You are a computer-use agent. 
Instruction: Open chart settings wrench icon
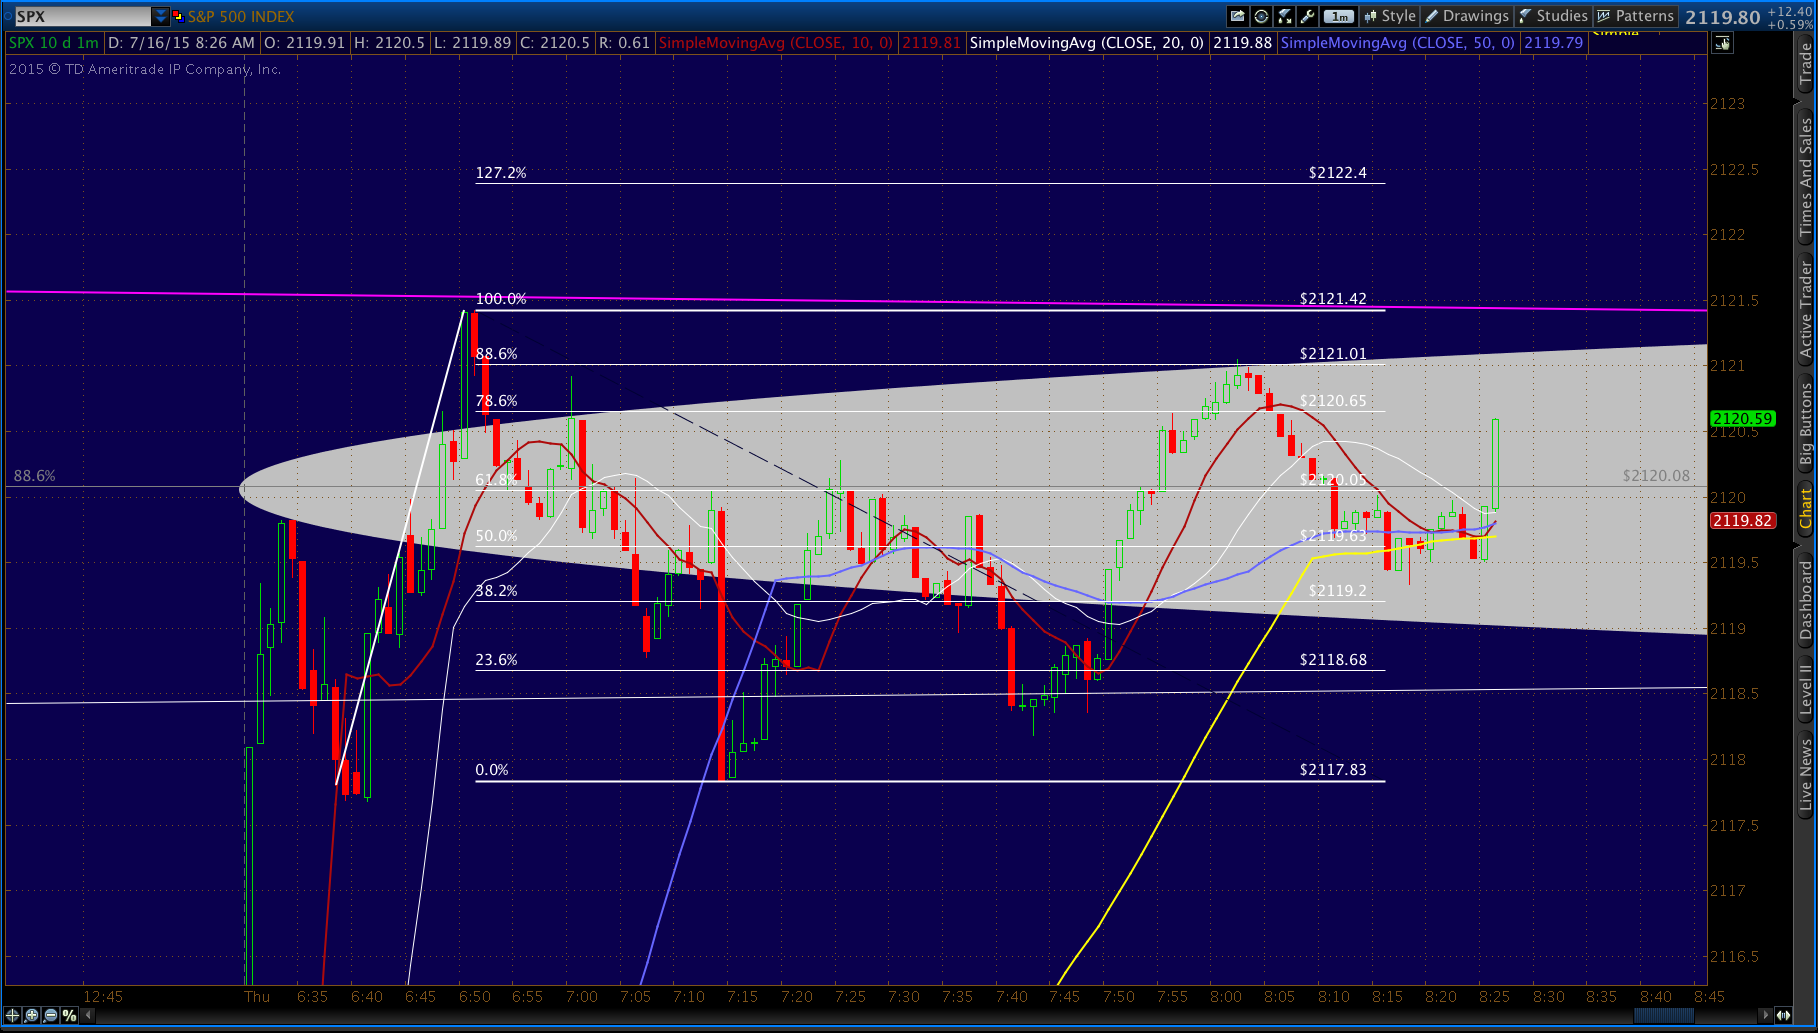[1308, 16]
